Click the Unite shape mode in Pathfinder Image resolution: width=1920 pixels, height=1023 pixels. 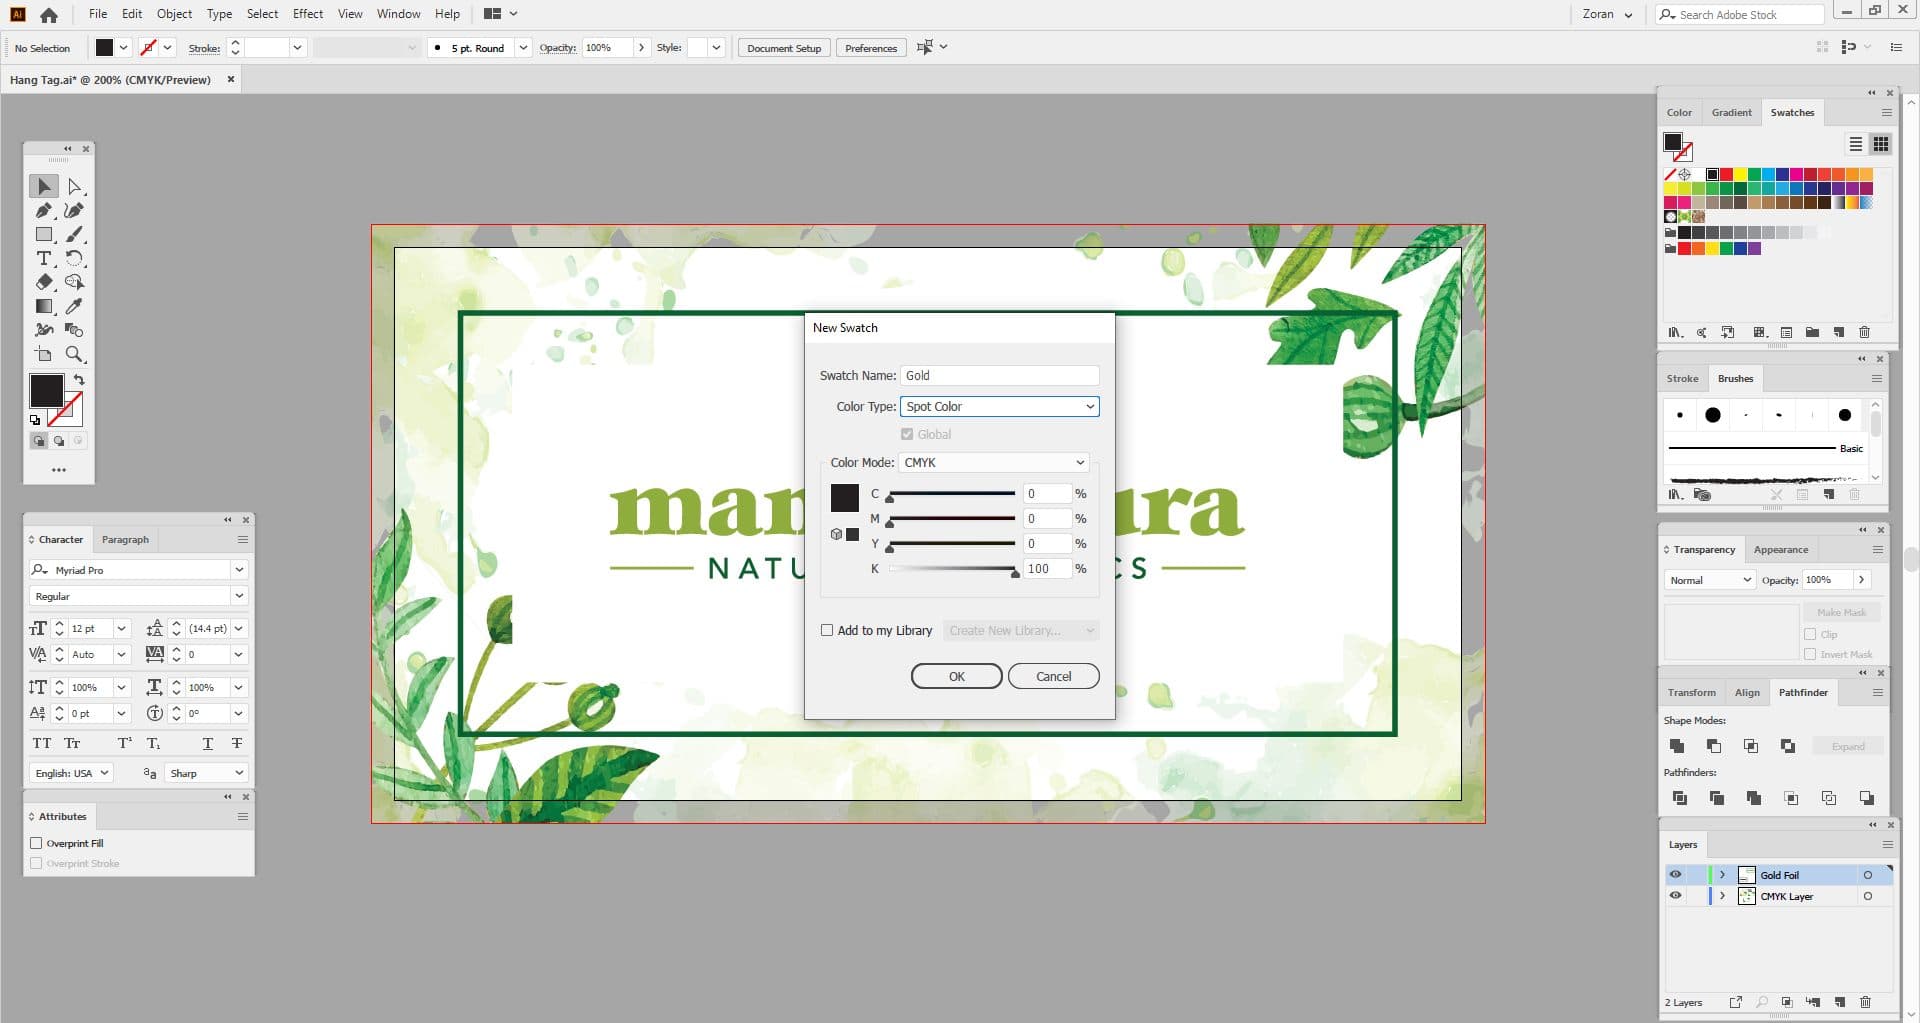pyautogui.click(x=1677, y=745)
